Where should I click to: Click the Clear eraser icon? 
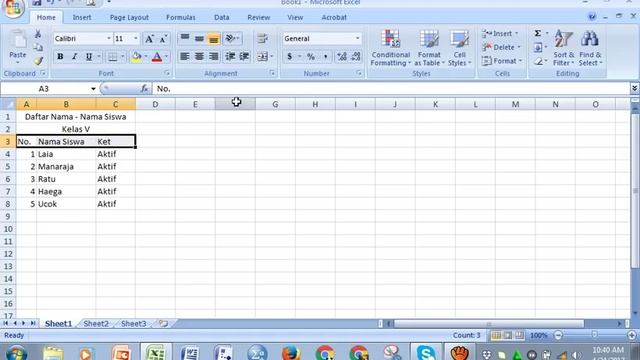tap(538, 61)
